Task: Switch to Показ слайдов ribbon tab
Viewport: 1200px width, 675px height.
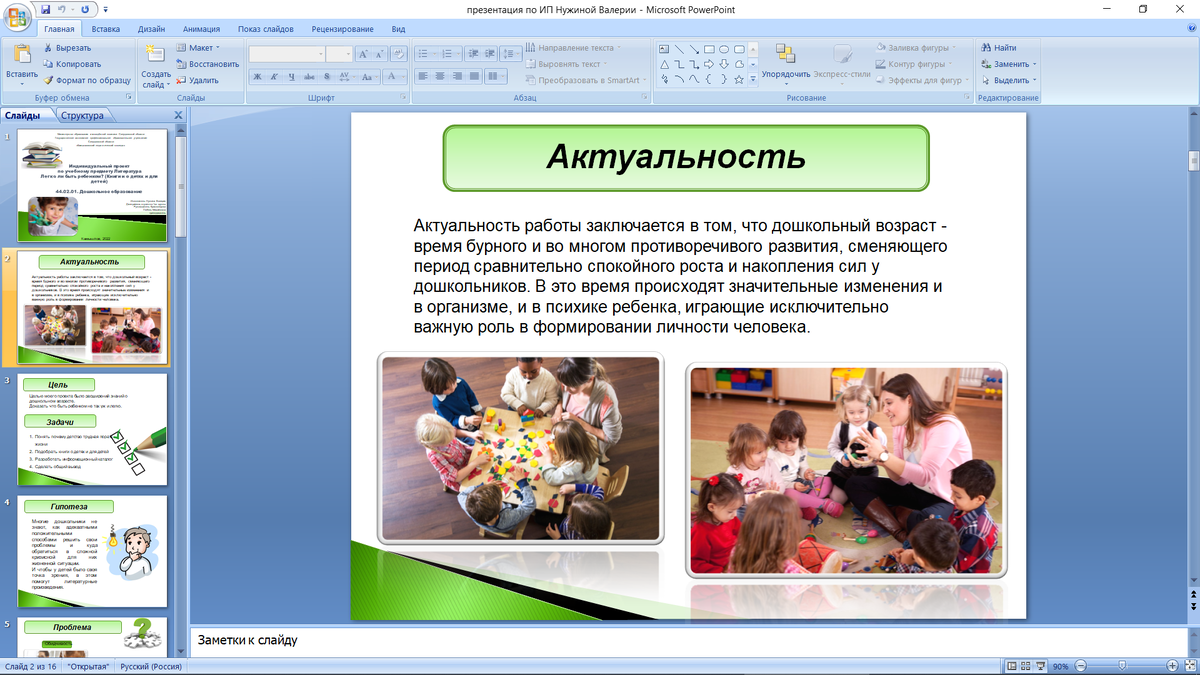Action: point(268,30)
